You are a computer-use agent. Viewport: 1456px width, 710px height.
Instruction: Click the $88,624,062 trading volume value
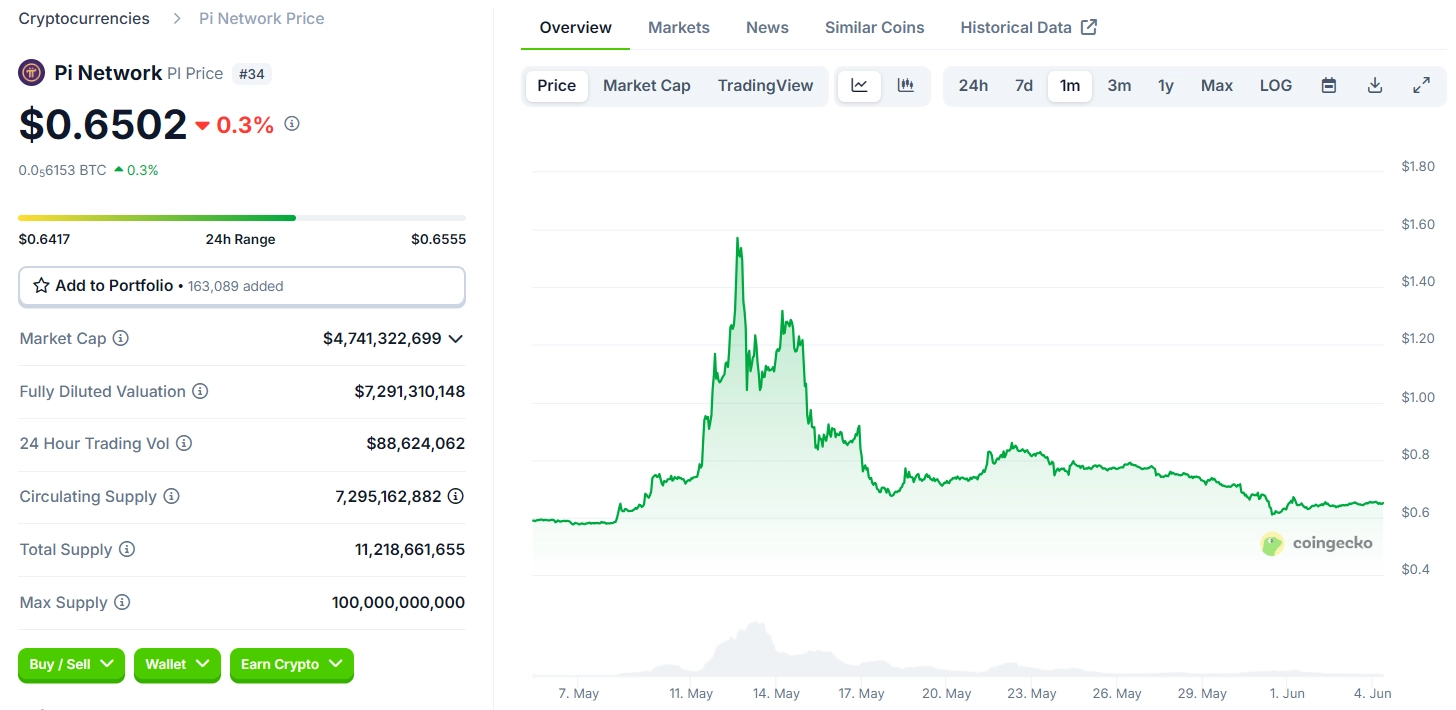point(416,443)
